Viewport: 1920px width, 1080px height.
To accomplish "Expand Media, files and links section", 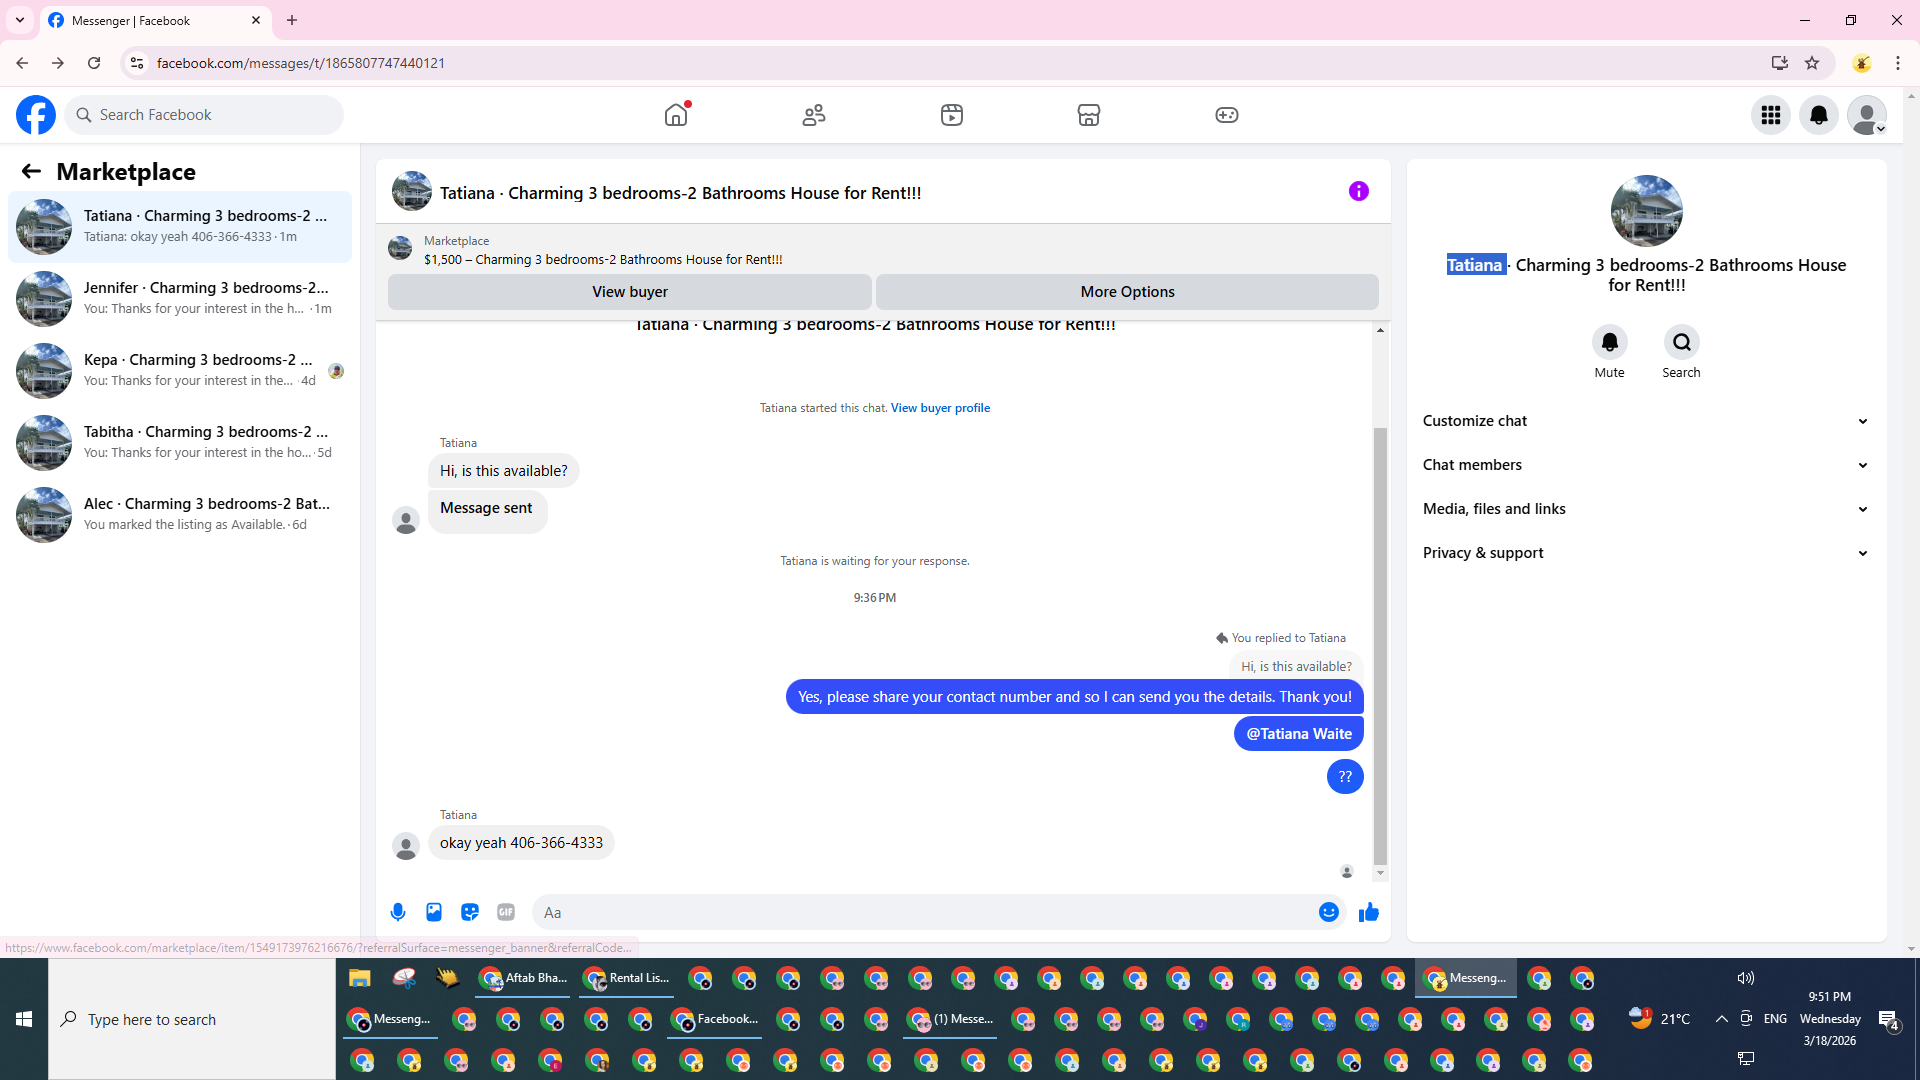I will point(1645,509).
